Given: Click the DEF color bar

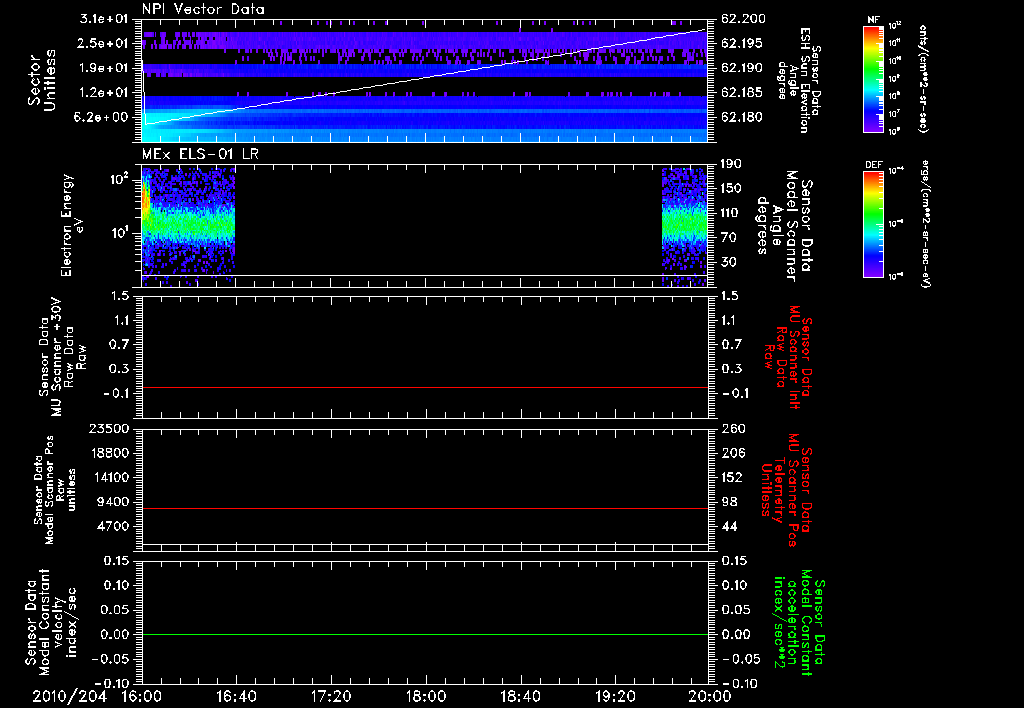Looking at the screenshot, I should pyautogui.click(x=873, y=224).
